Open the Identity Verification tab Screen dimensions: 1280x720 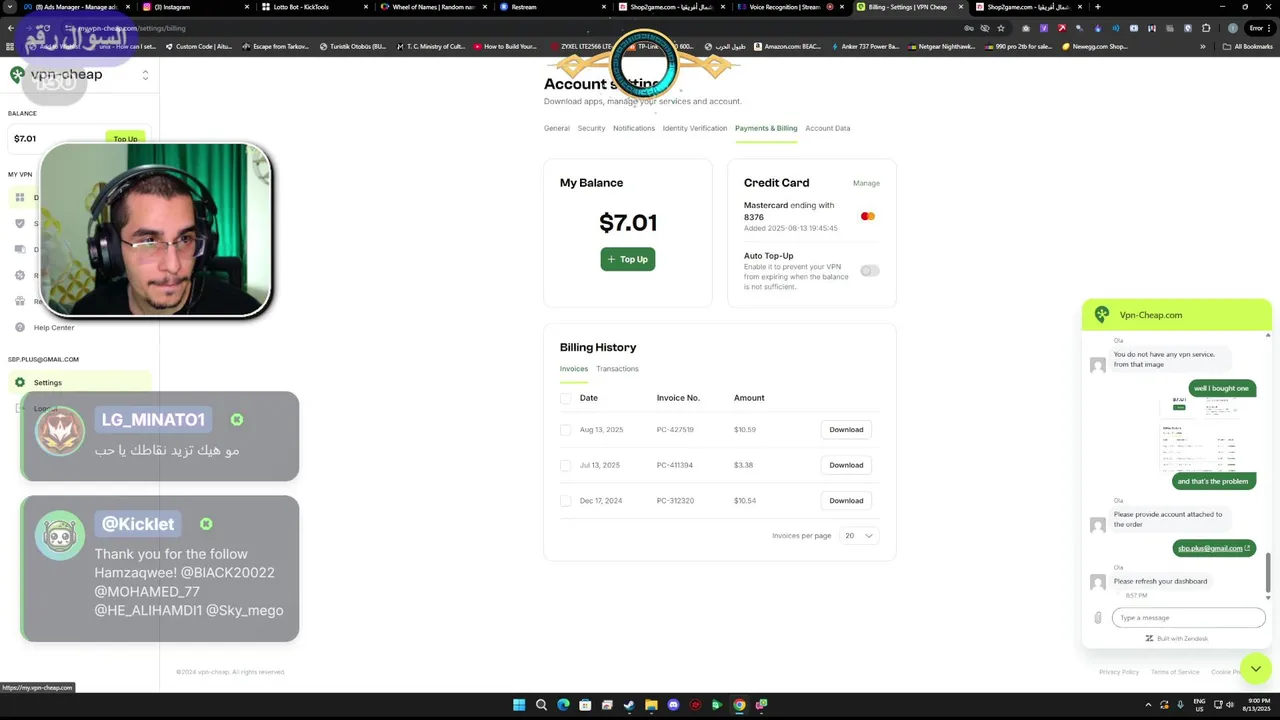[x=695, y=128]
